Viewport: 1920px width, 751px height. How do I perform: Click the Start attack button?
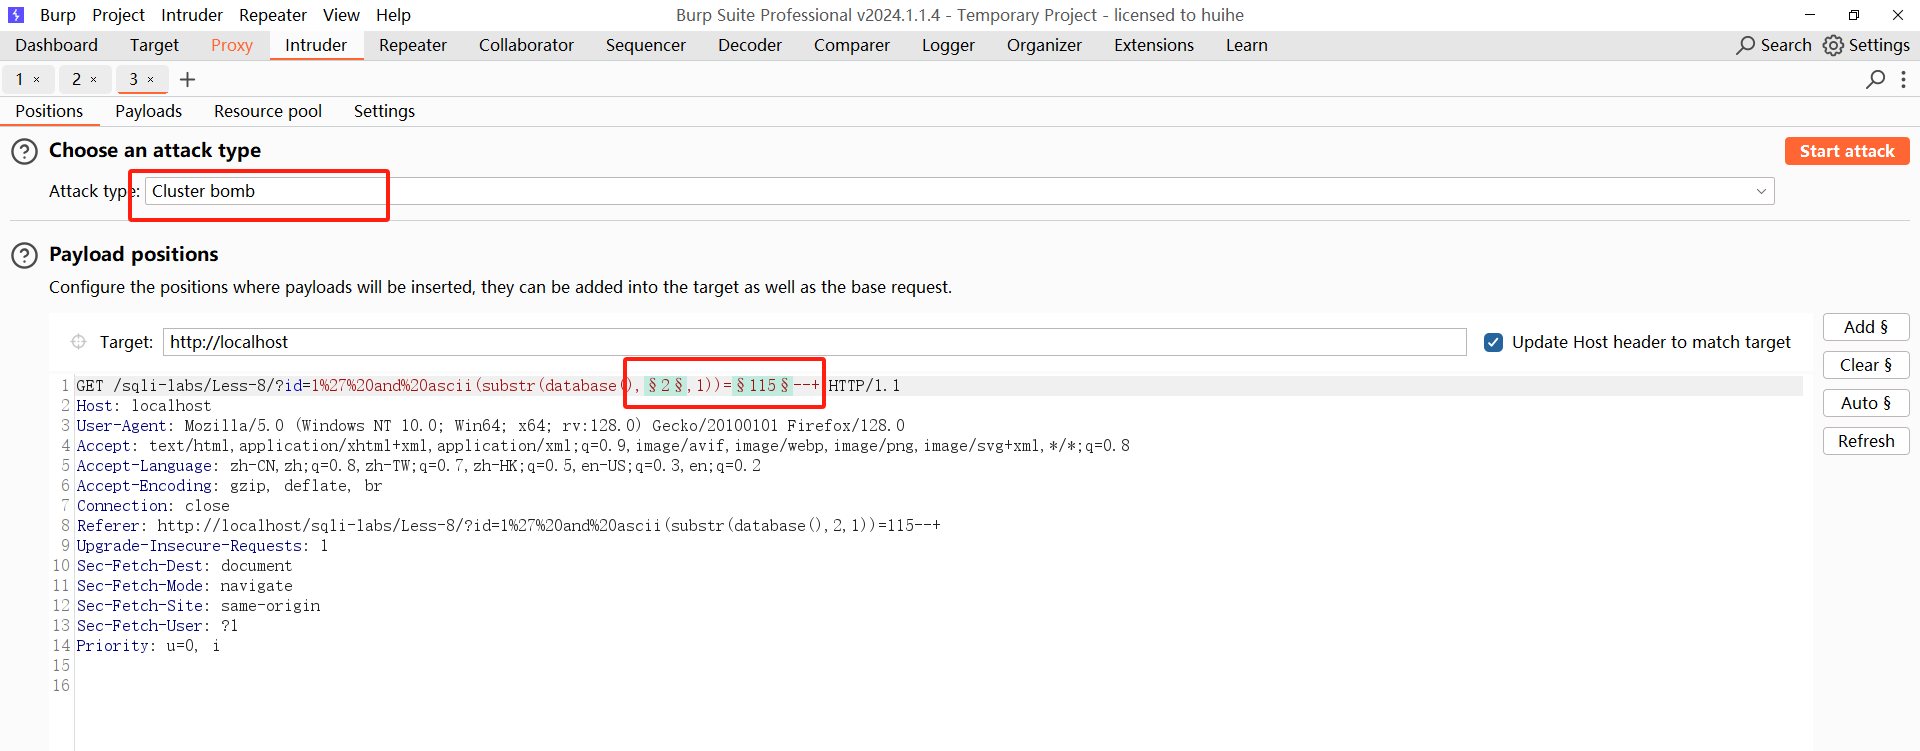point(1847,151)
